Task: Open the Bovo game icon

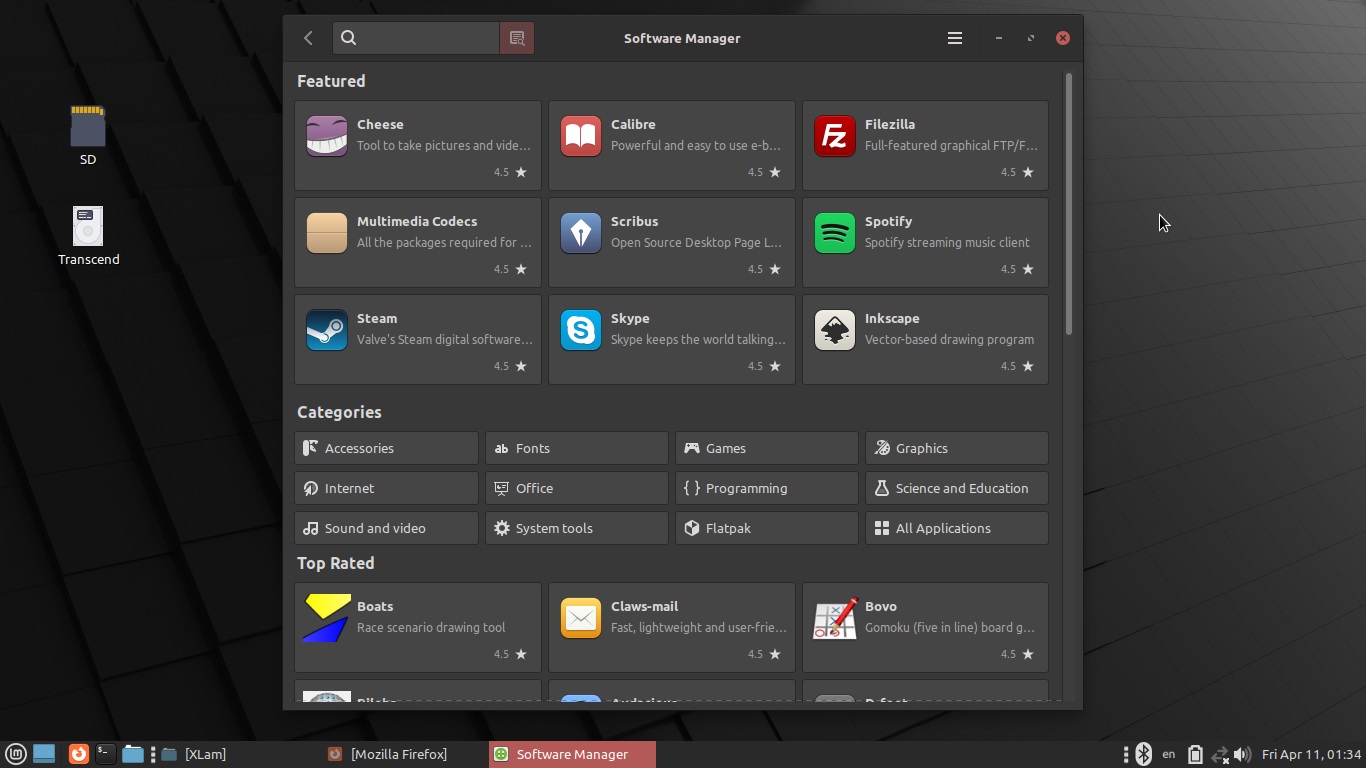Action: pyautogui.click(x=835, y=618)
